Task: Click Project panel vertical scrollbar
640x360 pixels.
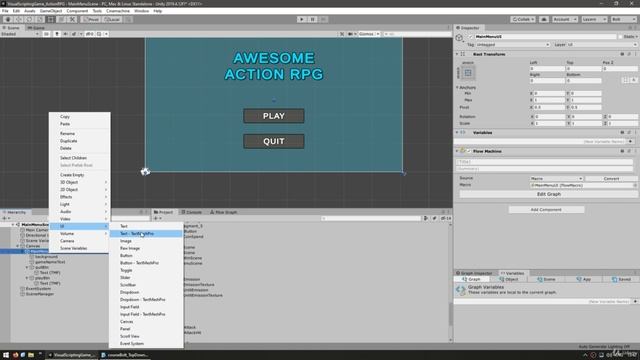Action: click(x=451, y=314)
